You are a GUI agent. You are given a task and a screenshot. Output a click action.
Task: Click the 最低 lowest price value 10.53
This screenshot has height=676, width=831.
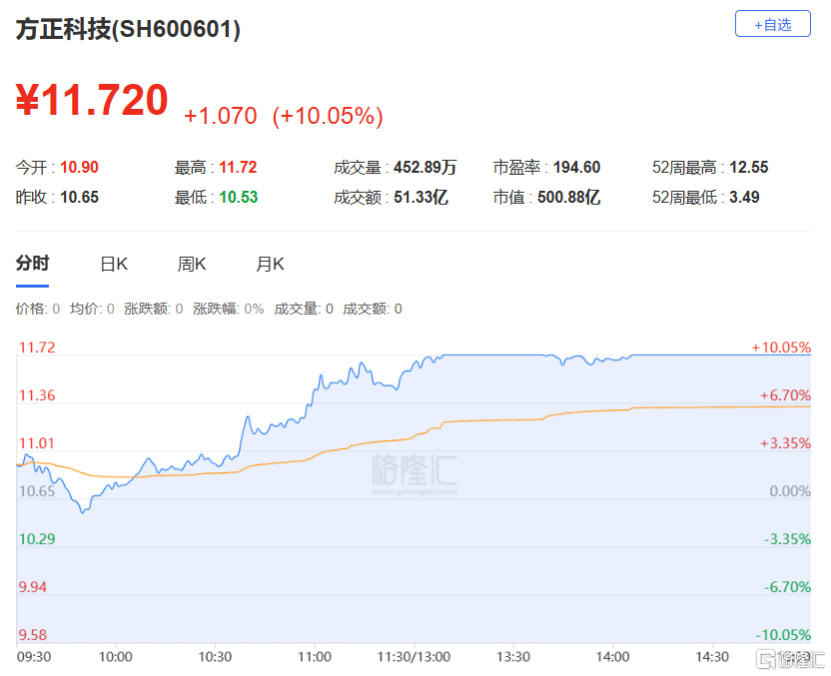click(239, 198)
